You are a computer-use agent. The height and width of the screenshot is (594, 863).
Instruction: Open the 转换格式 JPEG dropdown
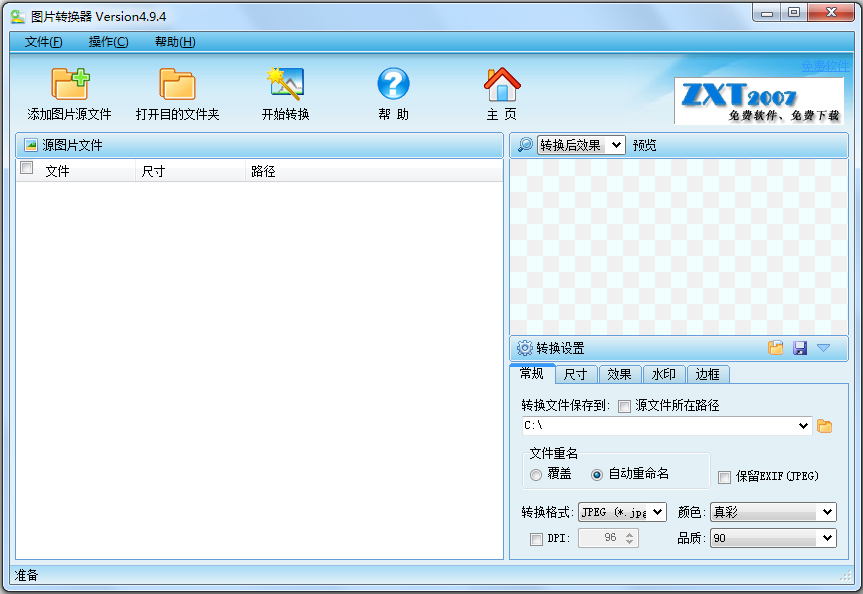click(622, 512)
